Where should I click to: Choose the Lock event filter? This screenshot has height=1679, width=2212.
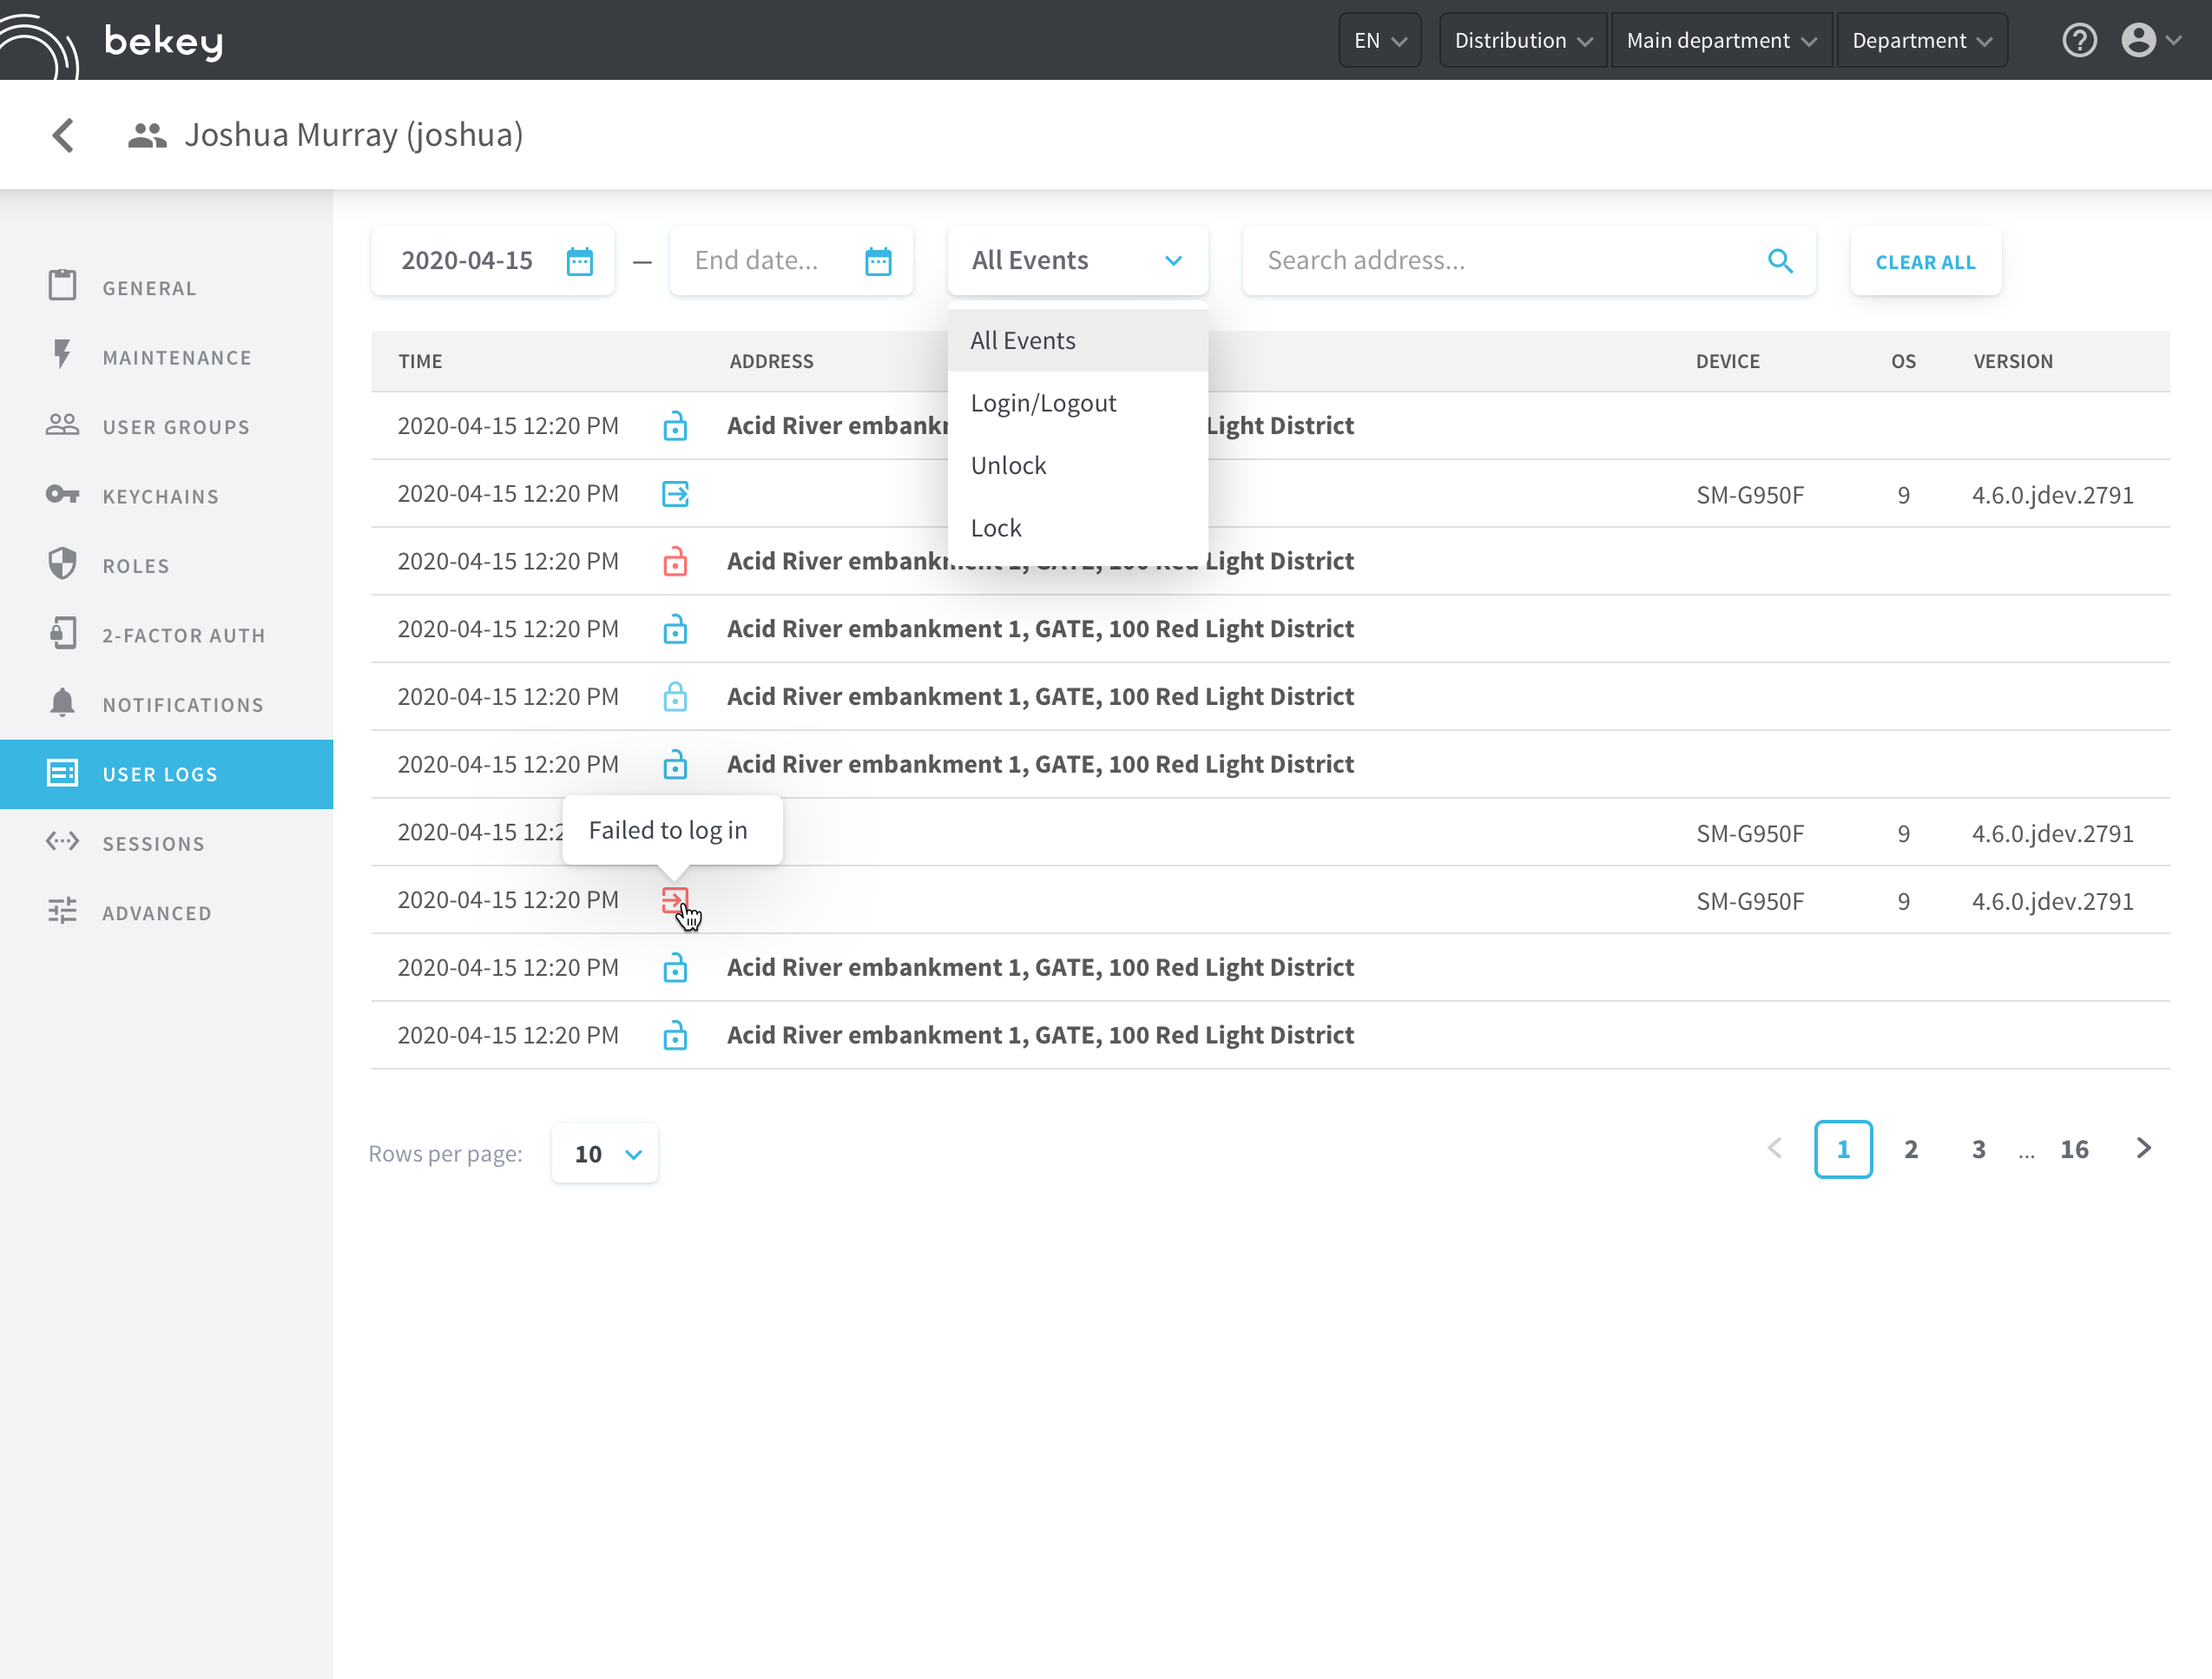(x=1078, y=528)
